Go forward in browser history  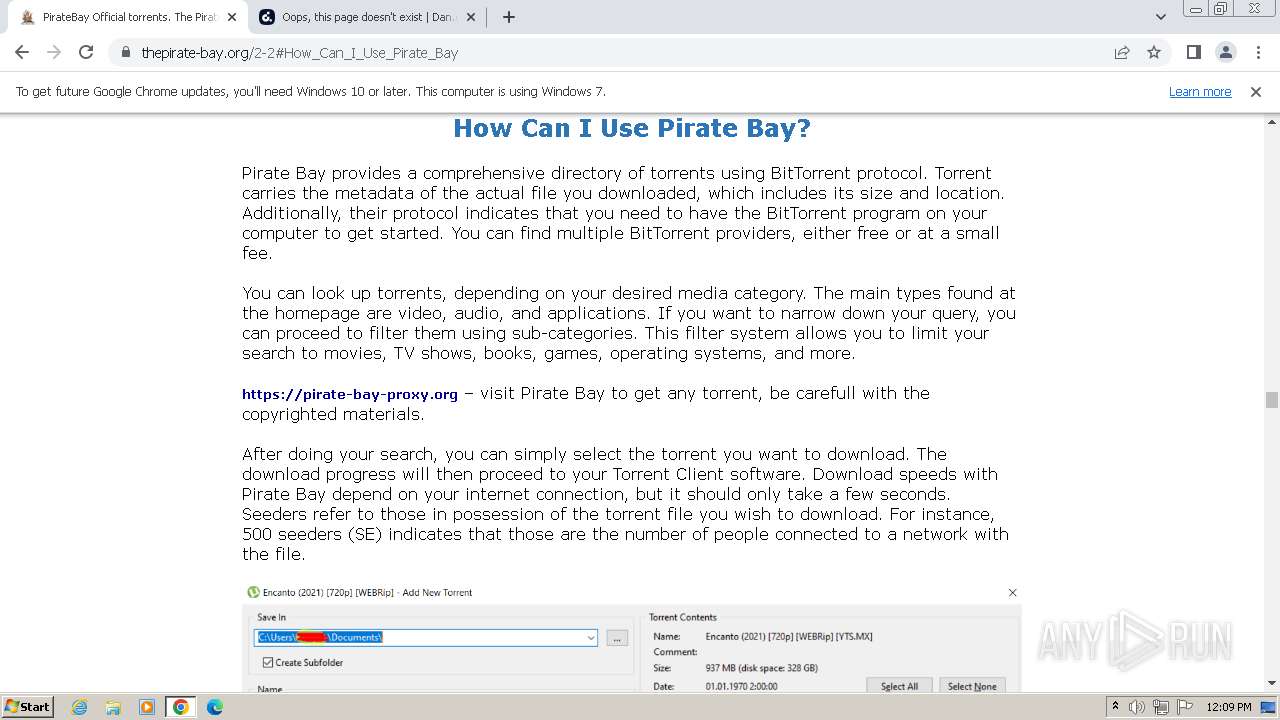(x=54, y=52)
